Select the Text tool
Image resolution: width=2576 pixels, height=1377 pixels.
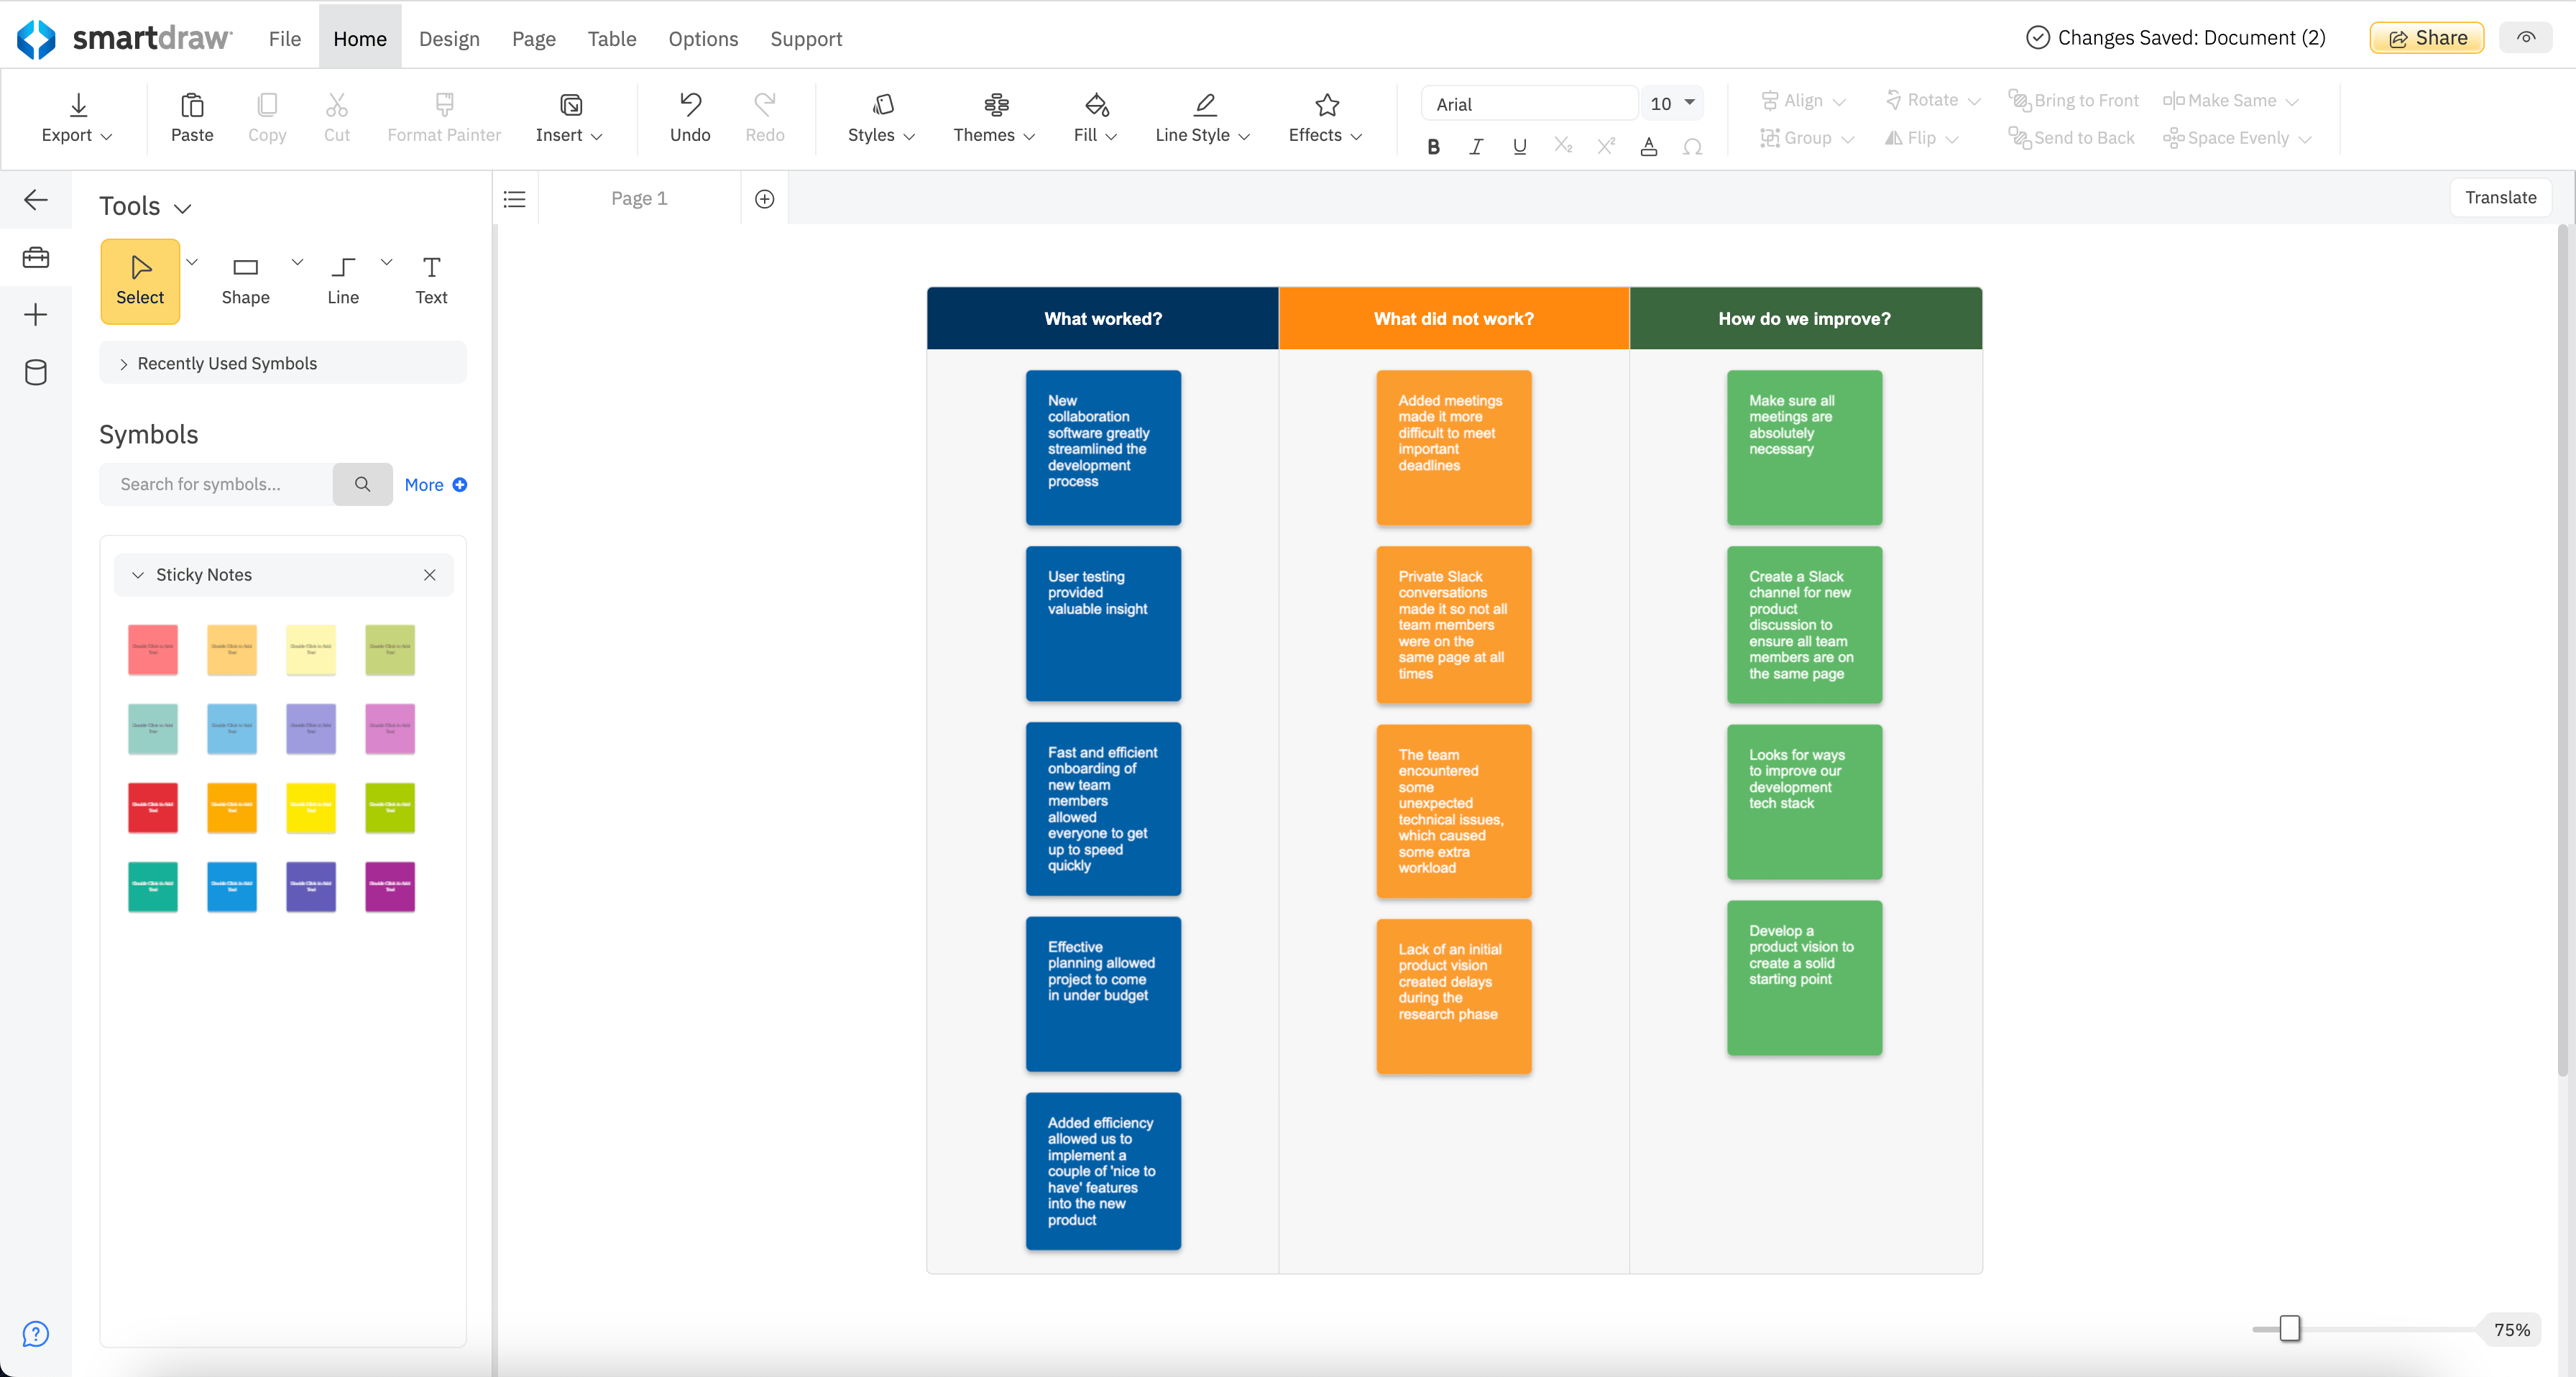[x=431, y=280]
